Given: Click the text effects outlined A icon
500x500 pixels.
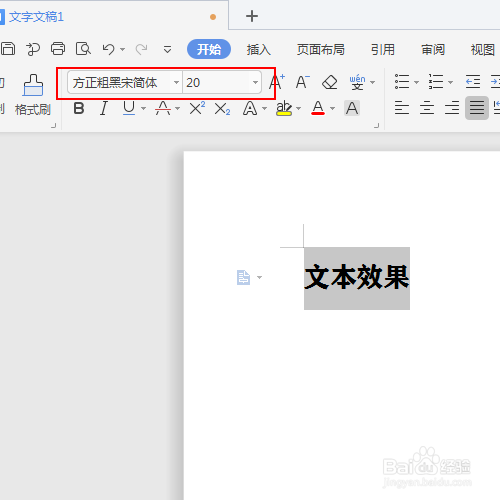Looking at the screenshot, I should pyautogui.click(x=250, y=108).
